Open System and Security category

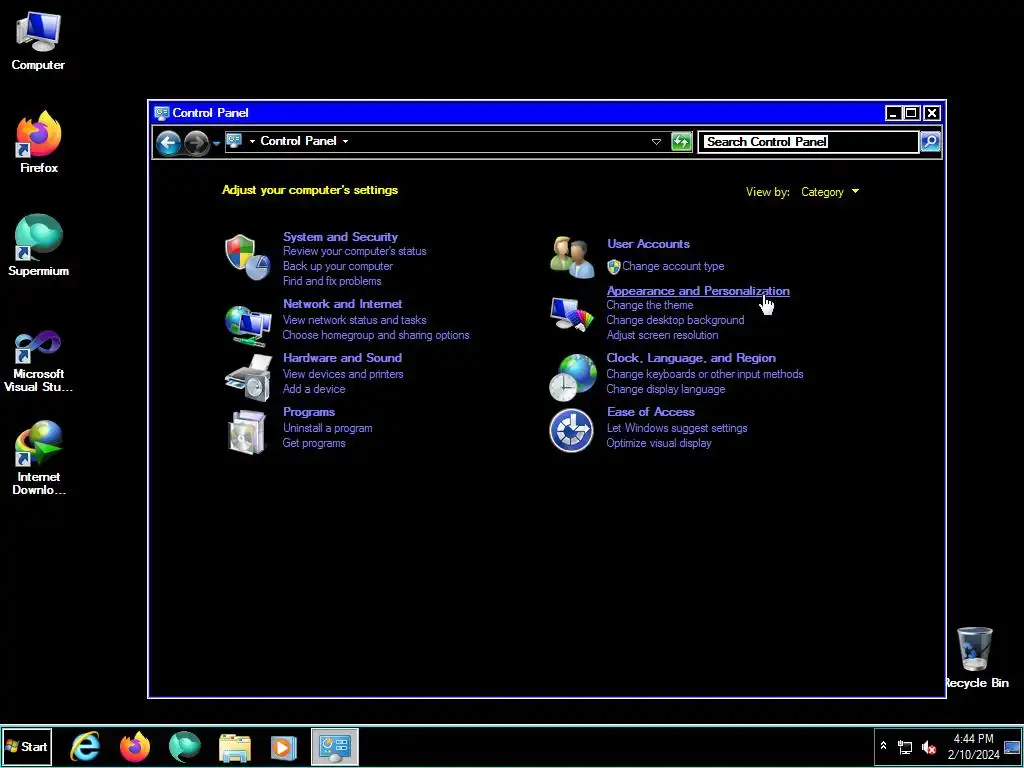[340, 236]
